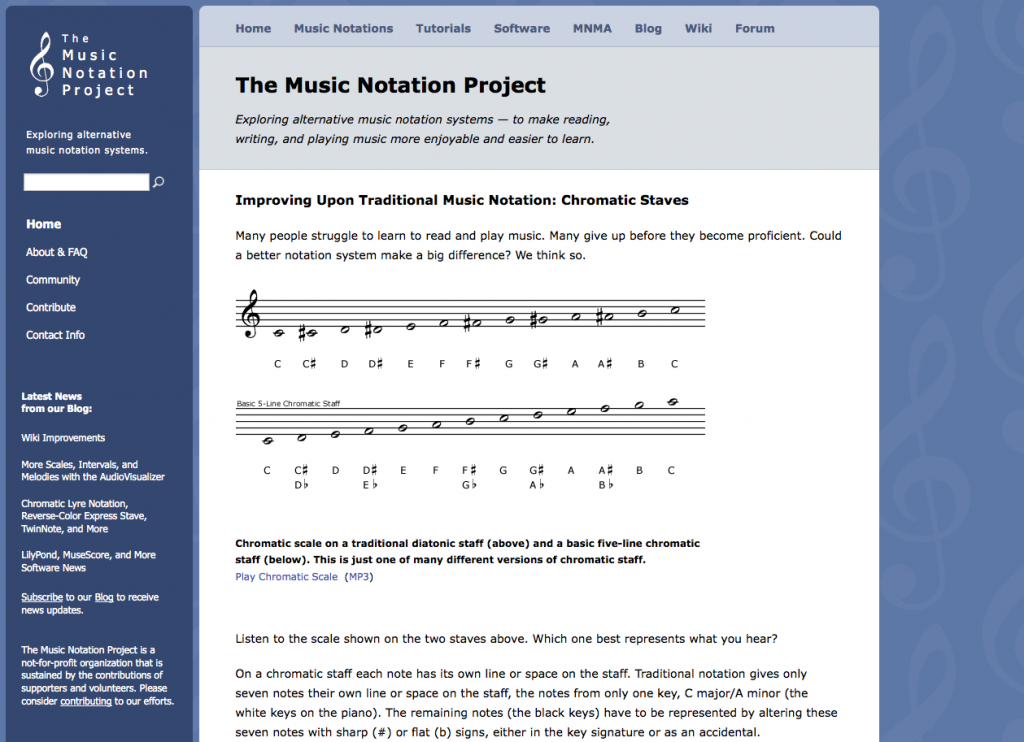
Task: Select Home in the sidebar
Action: 43,224
